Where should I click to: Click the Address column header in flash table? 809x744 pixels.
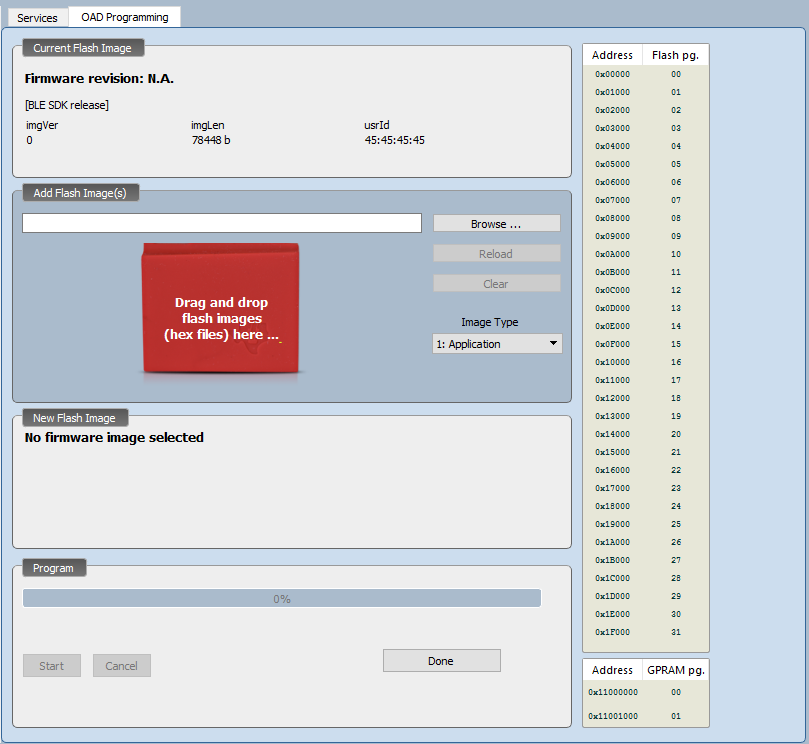(x=612, y=55)
